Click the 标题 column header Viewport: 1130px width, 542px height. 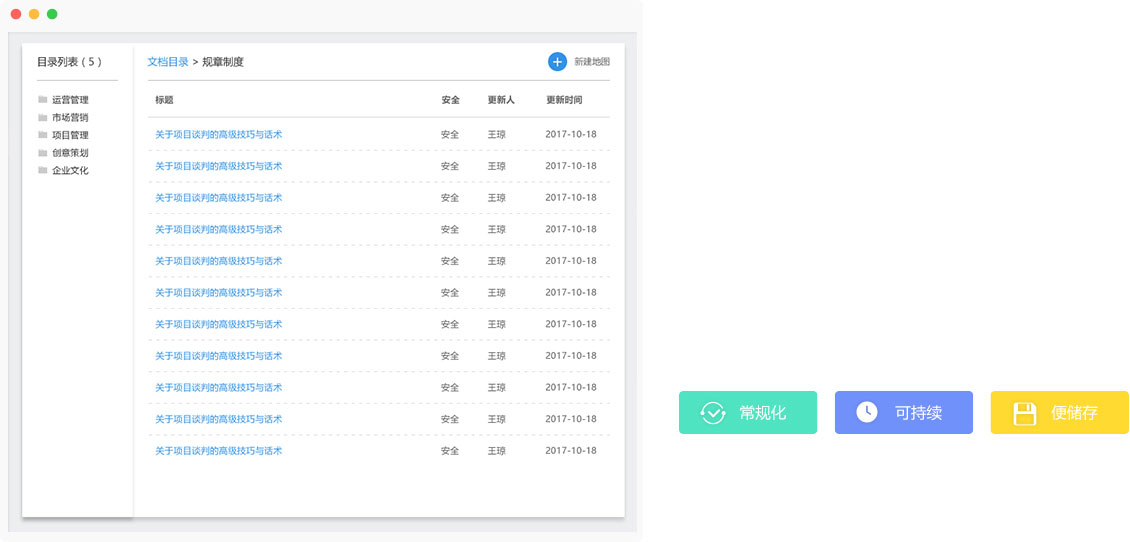164,100
